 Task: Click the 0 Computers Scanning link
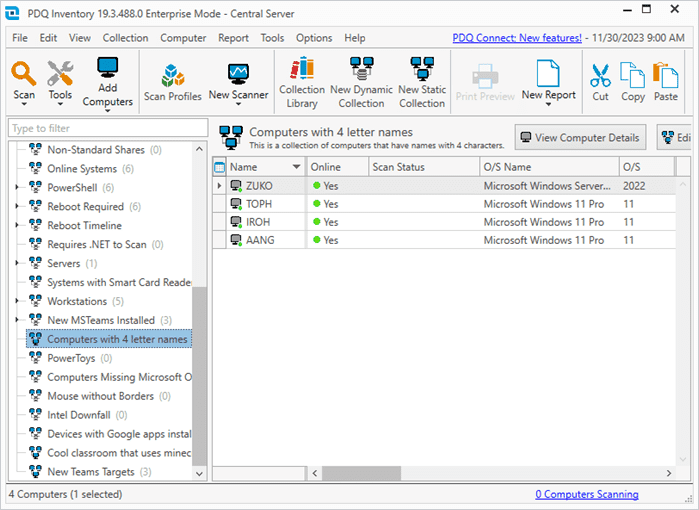[587, 494]
